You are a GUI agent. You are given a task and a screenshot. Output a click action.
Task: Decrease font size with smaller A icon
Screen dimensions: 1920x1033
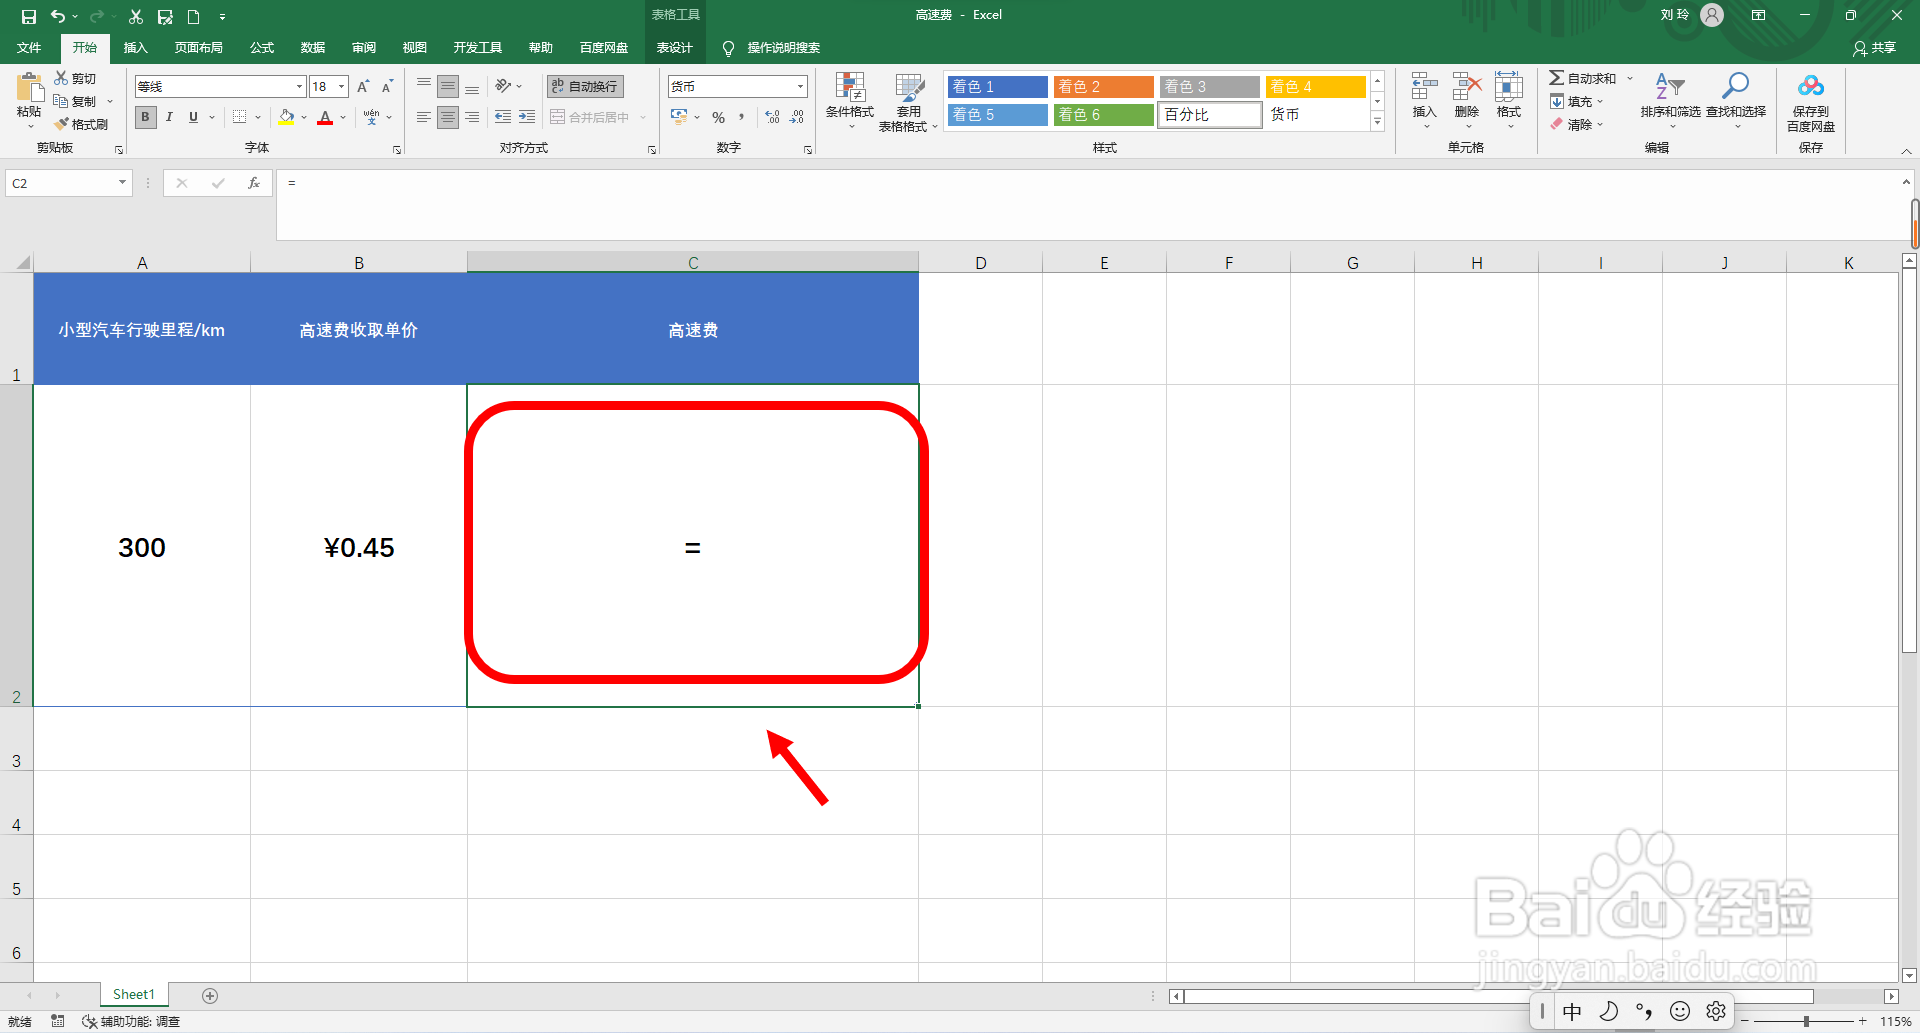[x=387, y=87]
